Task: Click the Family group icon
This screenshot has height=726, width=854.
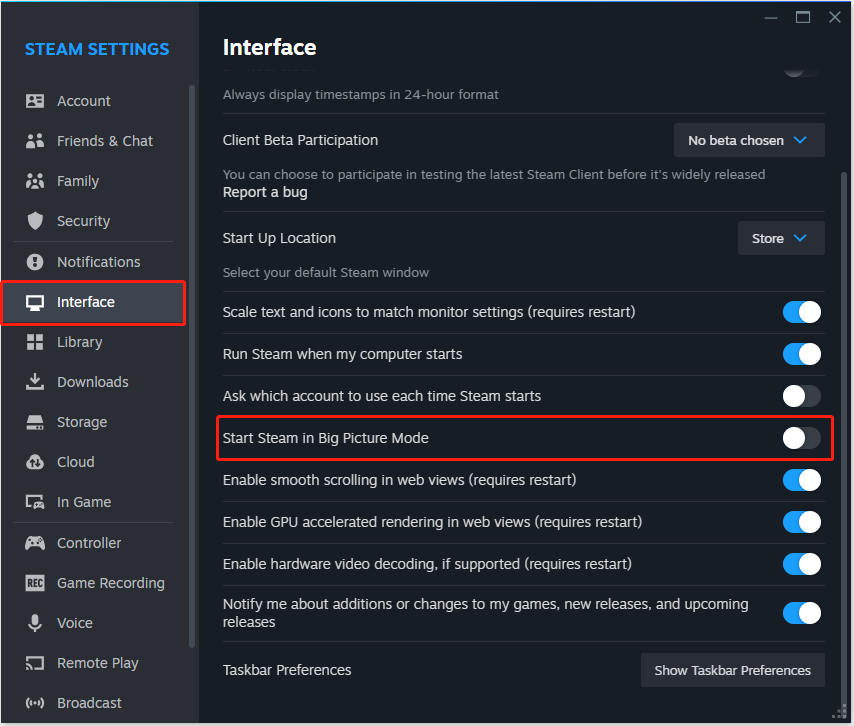Action: 35,181
